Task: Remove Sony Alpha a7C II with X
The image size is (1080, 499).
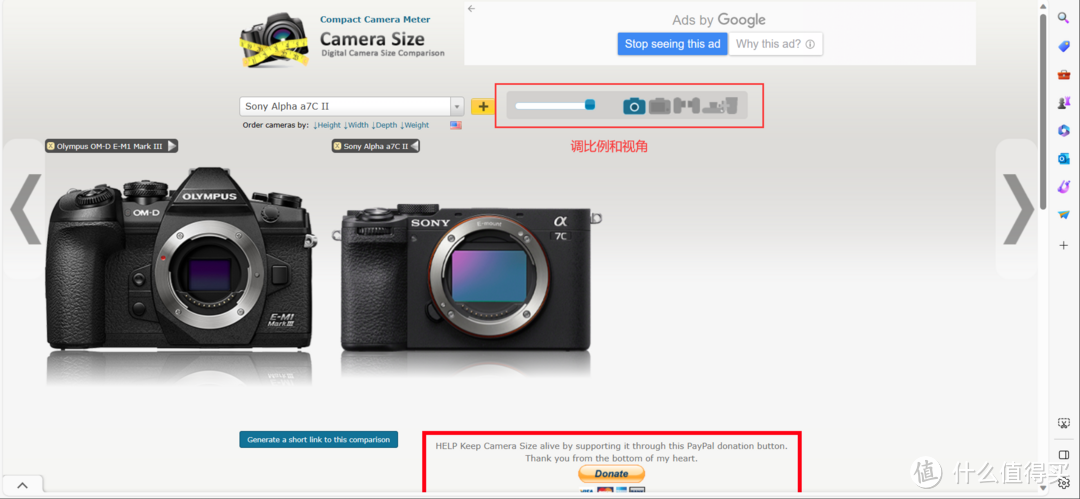Action: click(338, 146)
